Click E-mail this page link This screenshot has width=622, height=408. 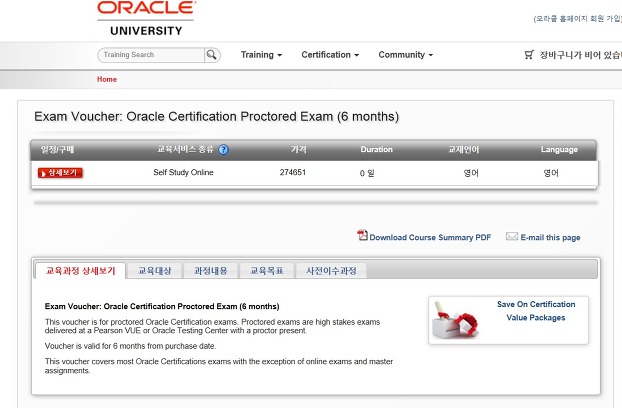550,238
